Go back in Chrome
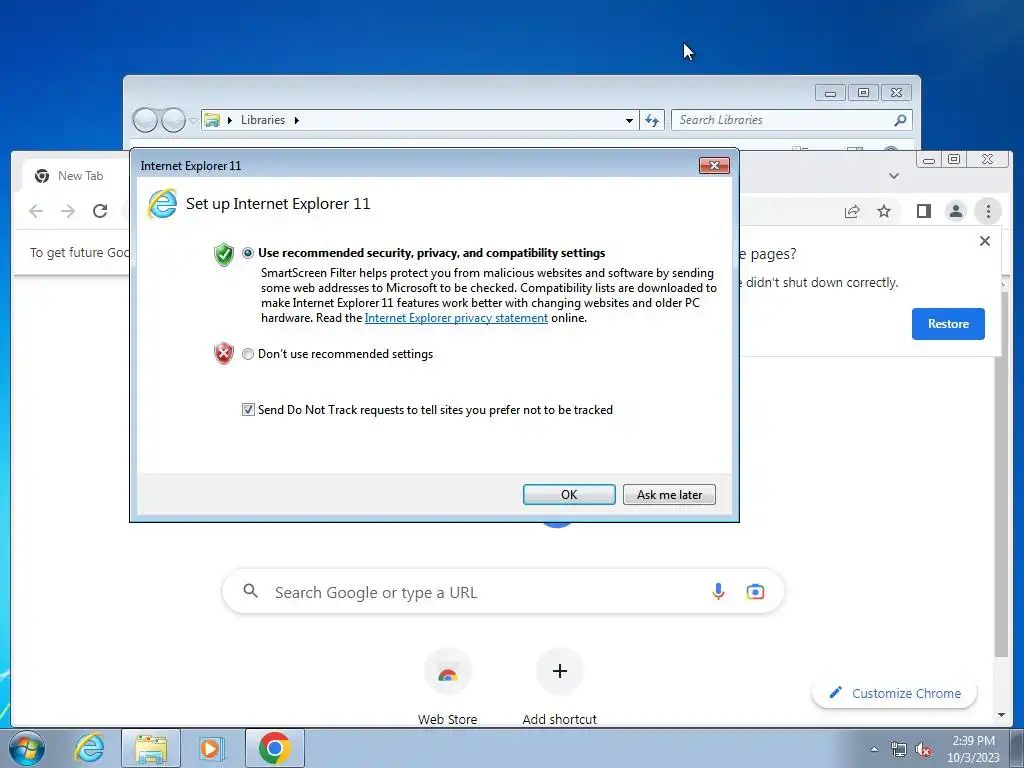 (x=36, y=211)
